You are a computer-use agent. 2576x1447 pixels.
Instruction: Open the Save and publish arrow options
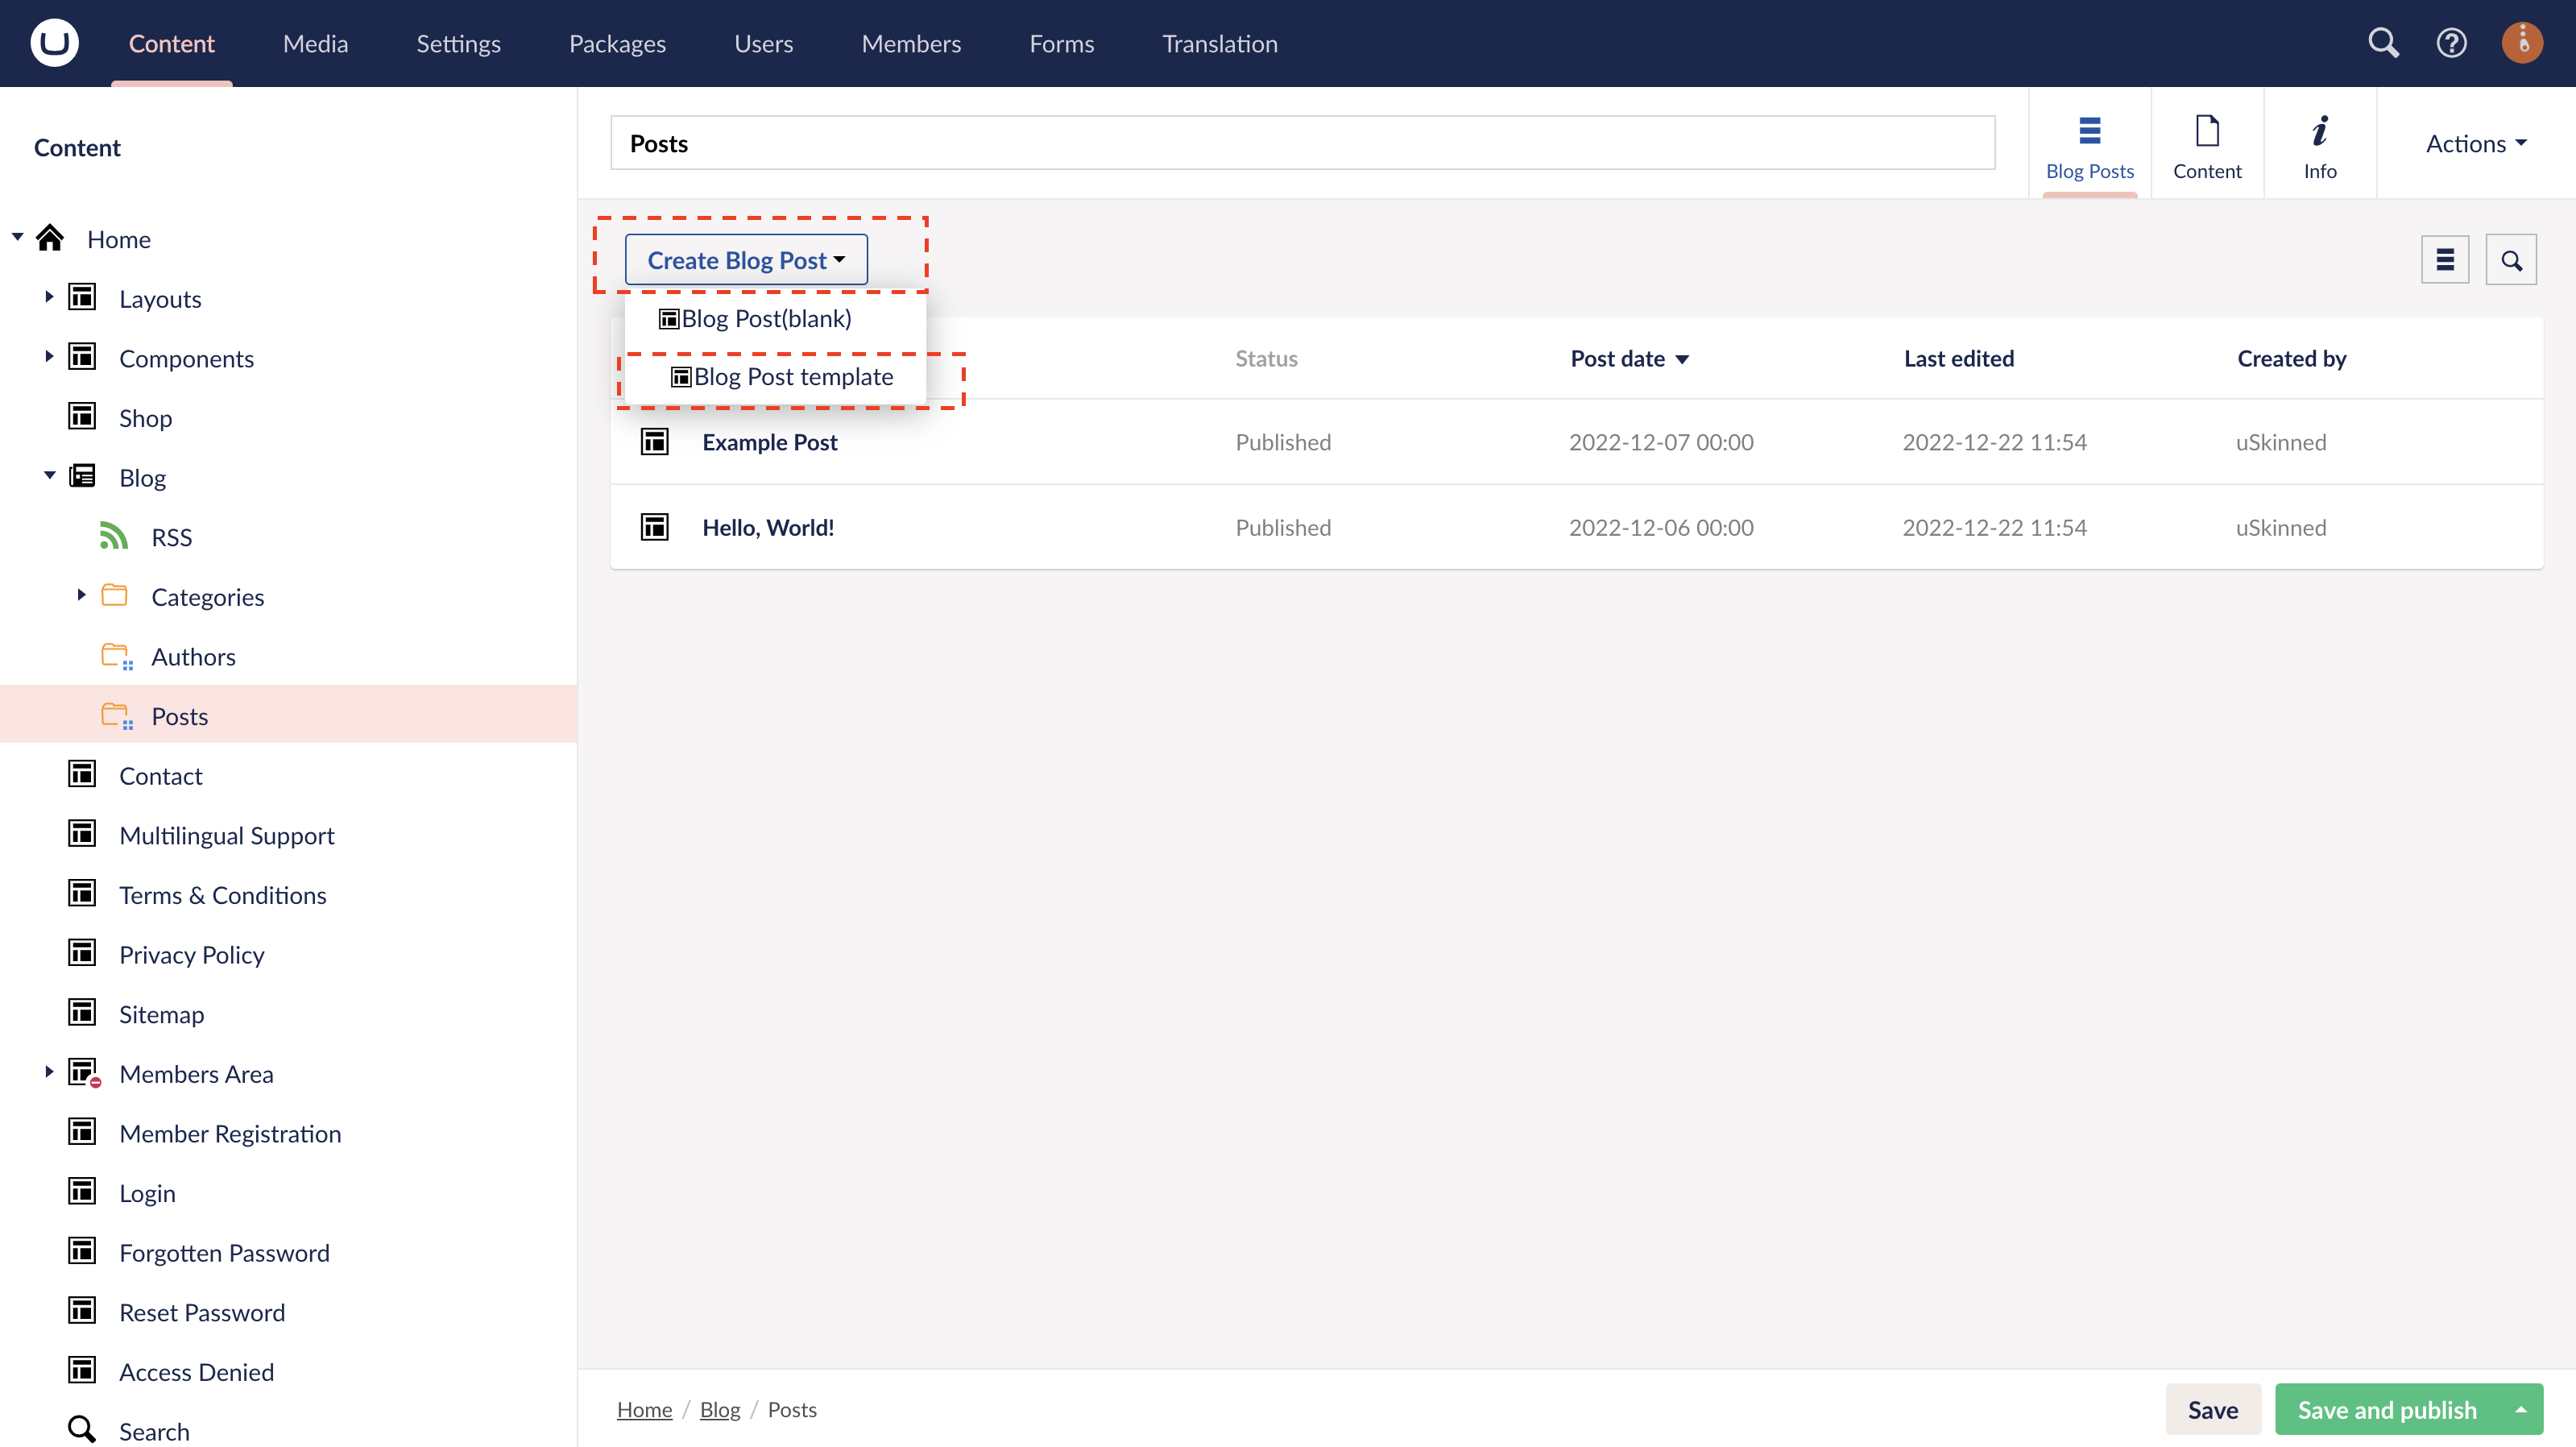click(2521, 1409)
